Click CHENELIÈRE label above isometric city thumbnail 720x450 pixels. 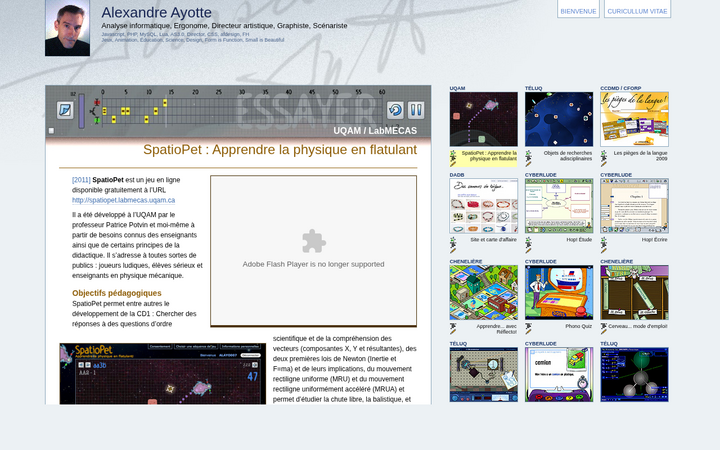click(466, 261)
